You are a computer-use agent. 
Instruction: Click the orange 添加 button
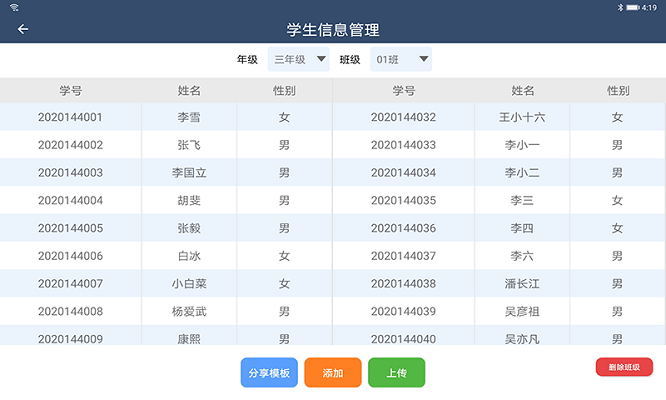tap(333, 373)
